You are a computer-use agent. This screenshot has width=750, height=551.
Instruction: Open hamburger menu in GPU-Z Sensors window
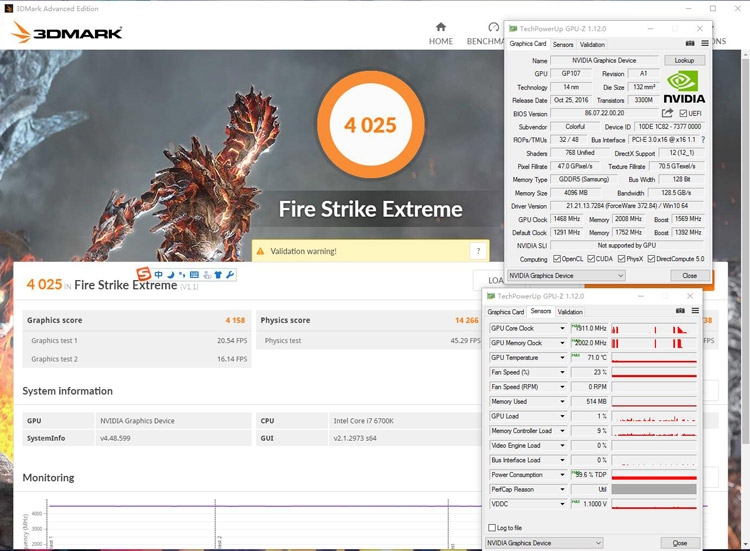point(695,311)
